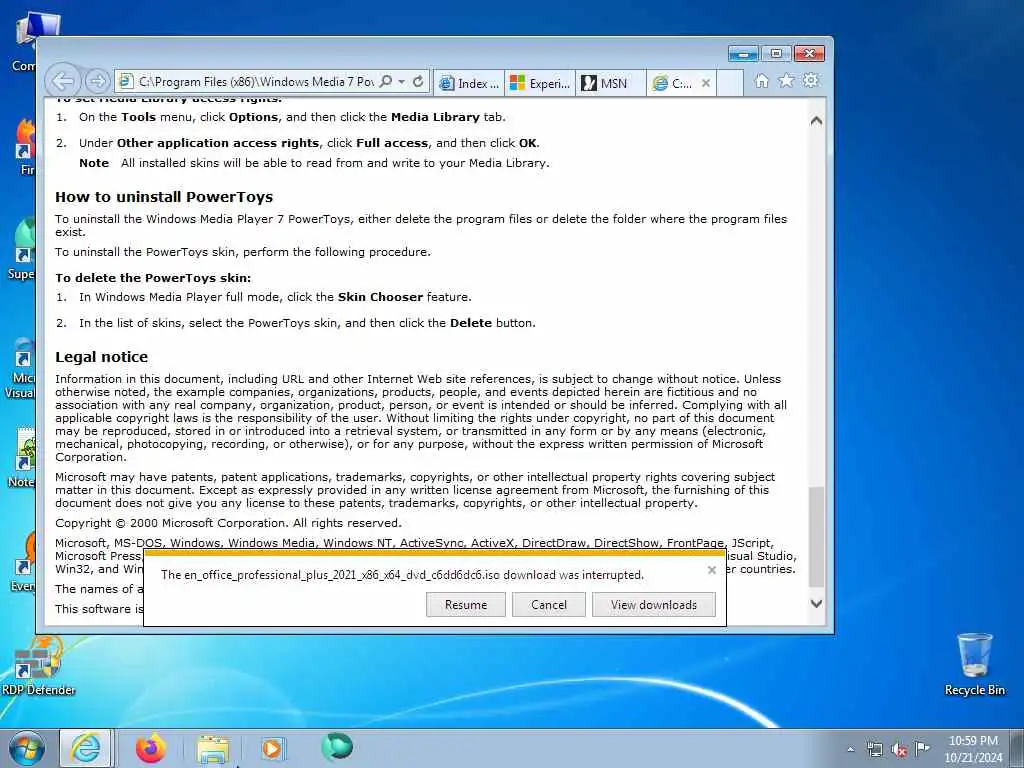1024x768 pixels.
Task: Click the scroll-down arrow on the page scrollbar
Action: (x=816, y=603)
